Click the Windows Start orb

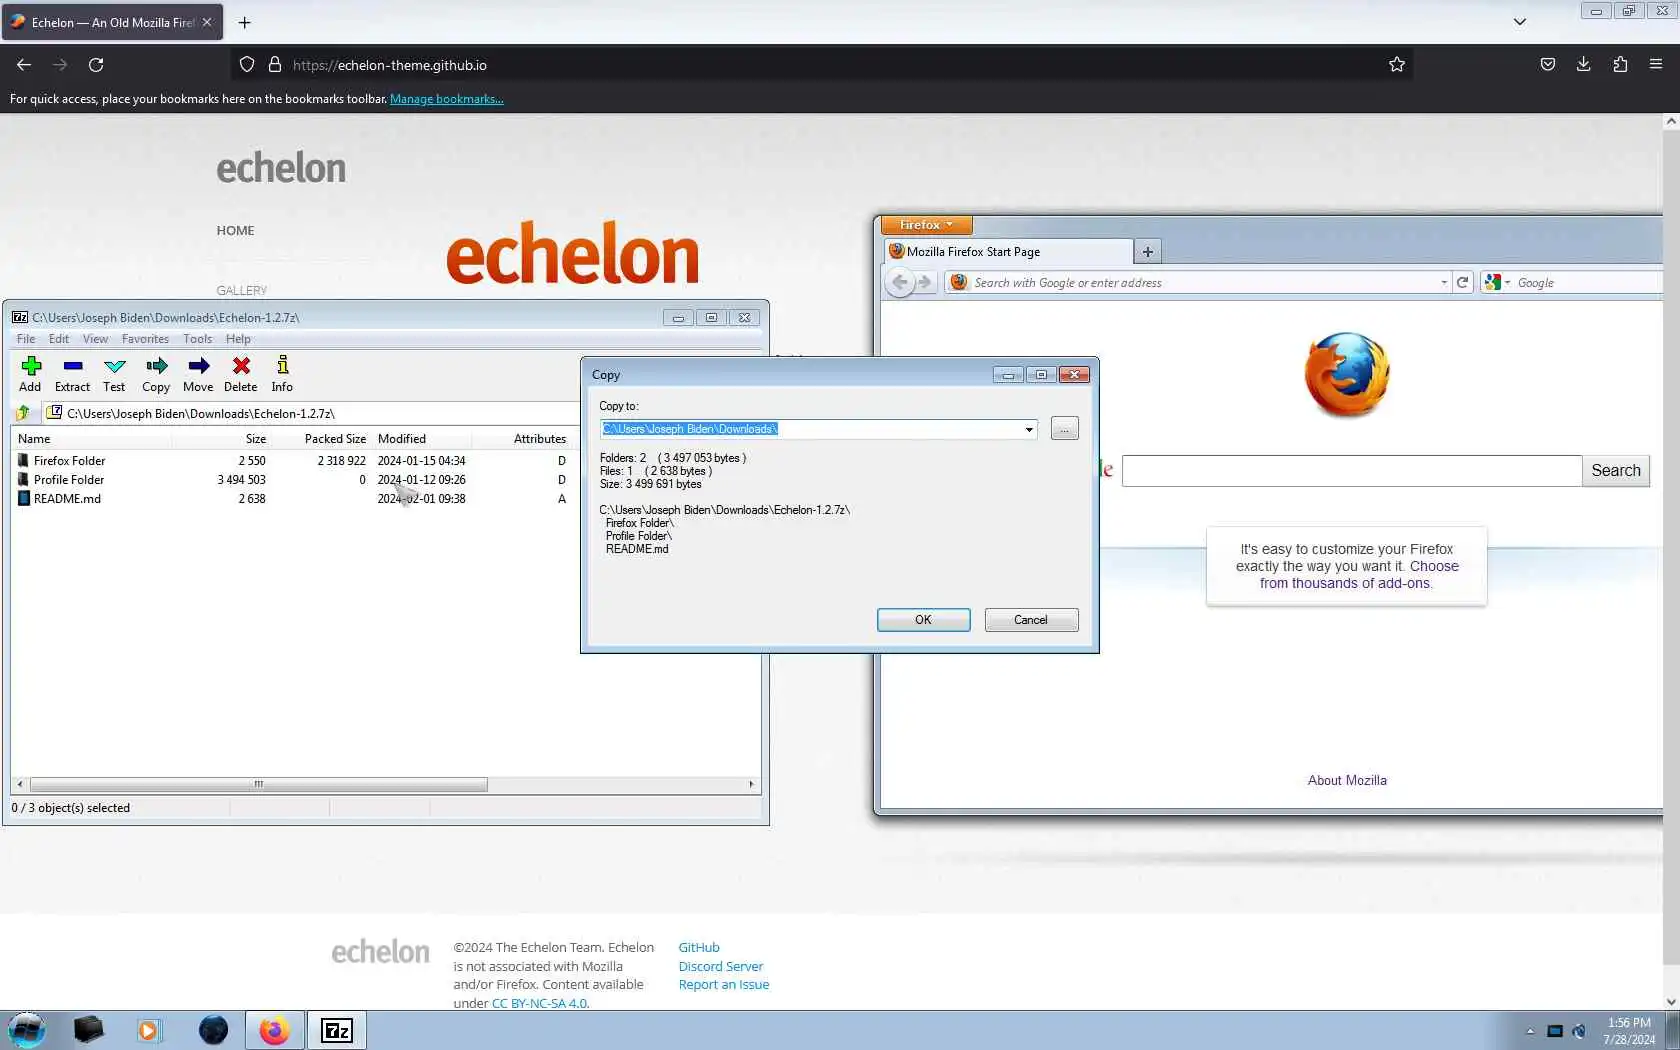[26, 1030]
